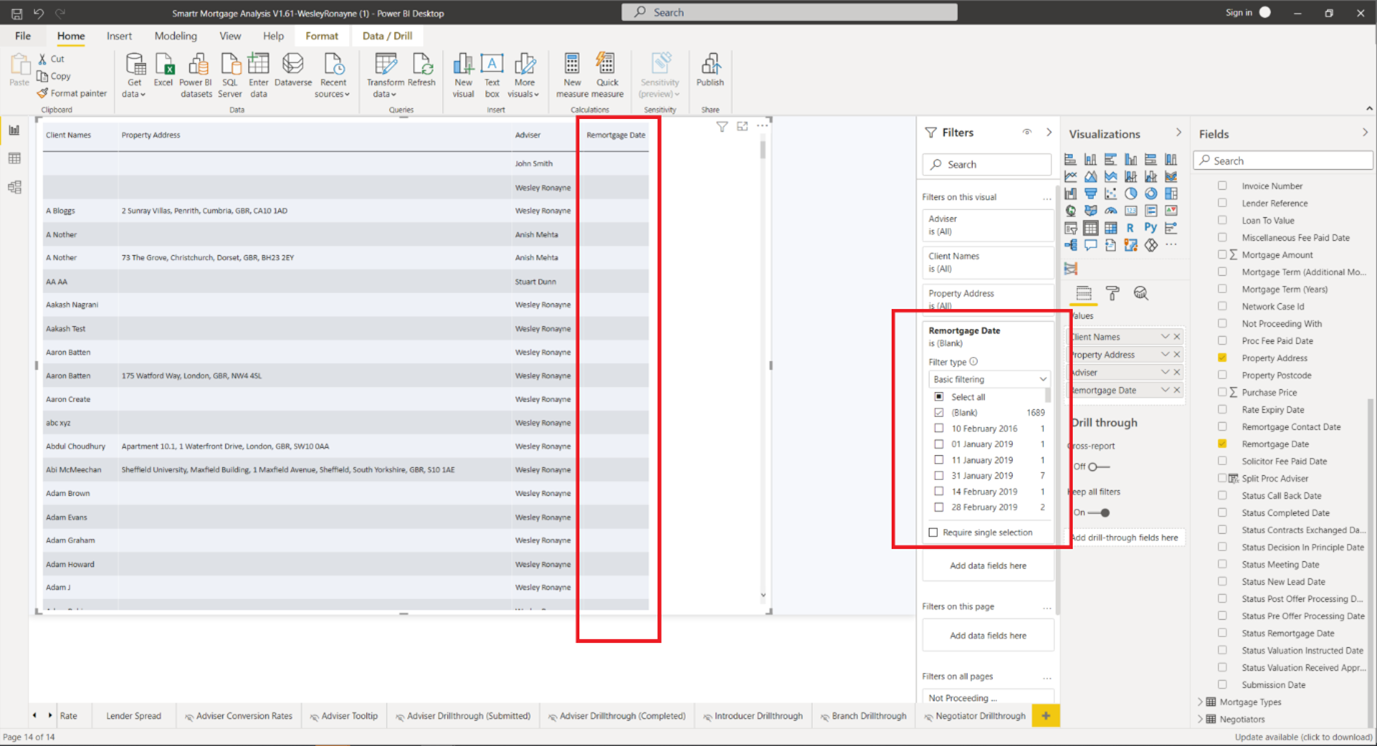
Task: Toggle the Keep all filters switch
Action: (x=1098, y=513)
